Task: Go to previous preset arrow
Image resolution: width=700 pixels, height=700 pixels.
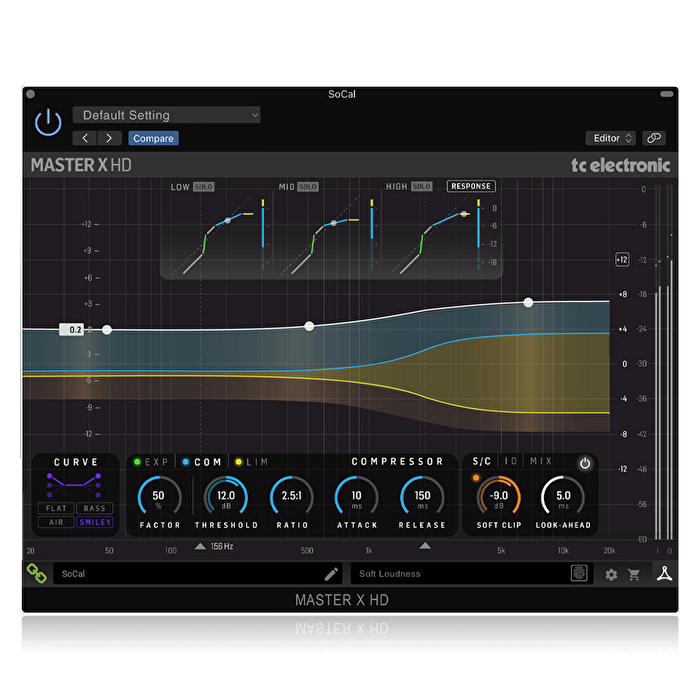Action: click(85, 138)
